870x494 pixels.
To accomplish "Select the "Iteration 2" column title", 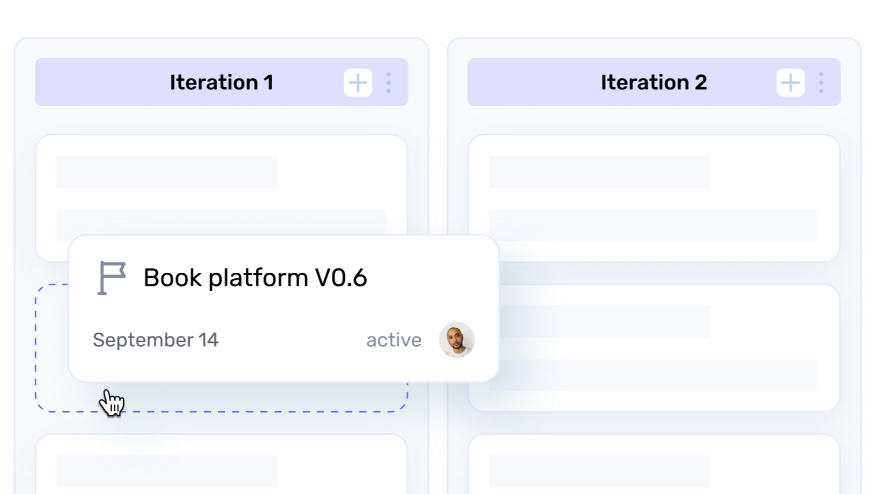I will point(654,83).
